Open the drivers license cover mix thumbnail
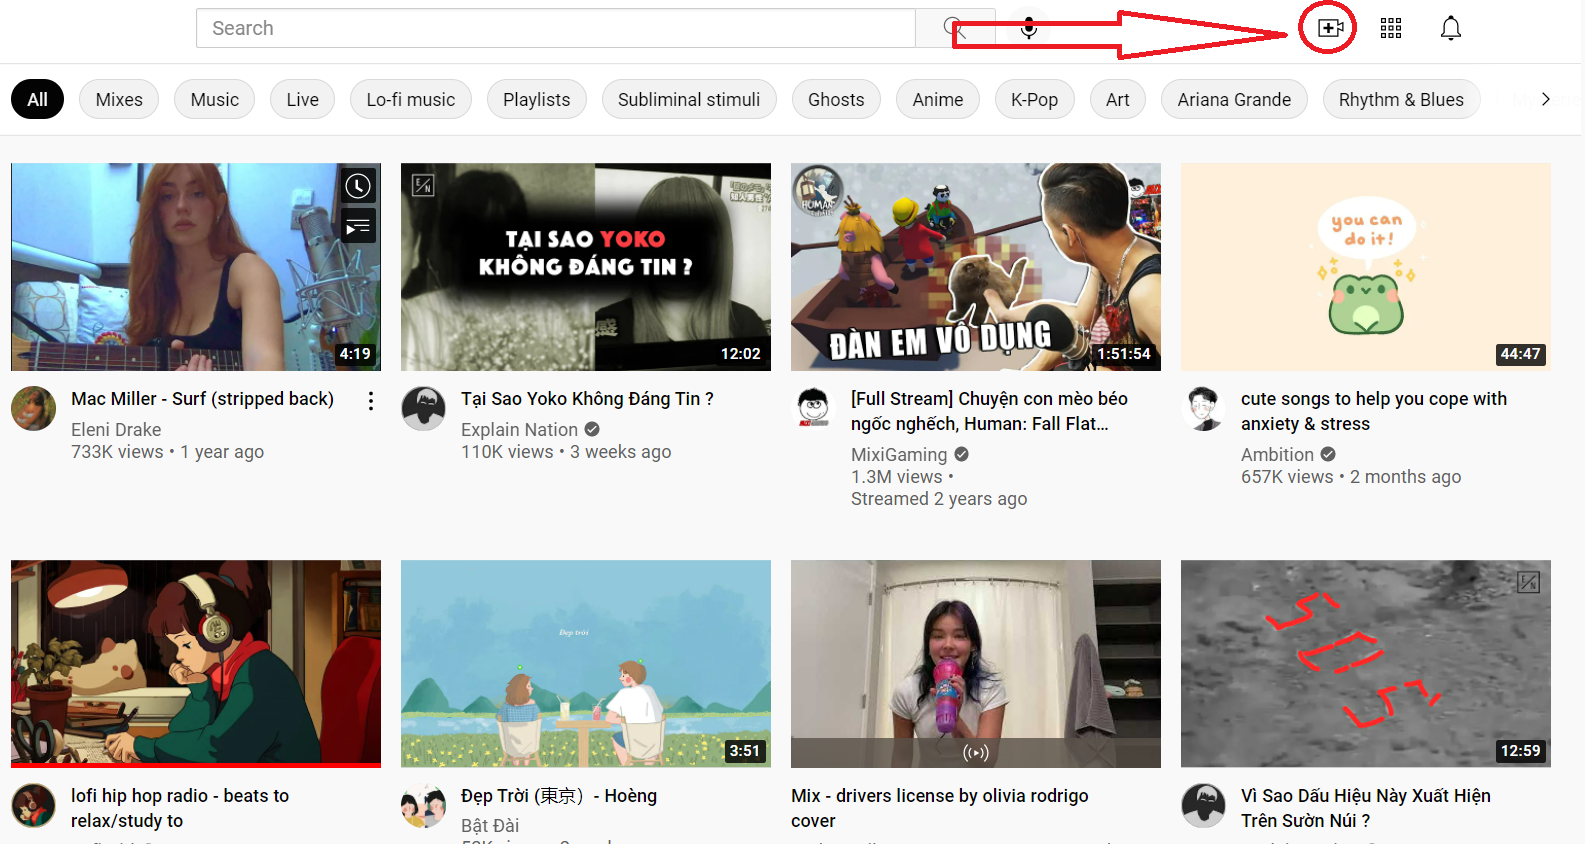This screenshot has height=844, width=1585. (x=976, y=664)
